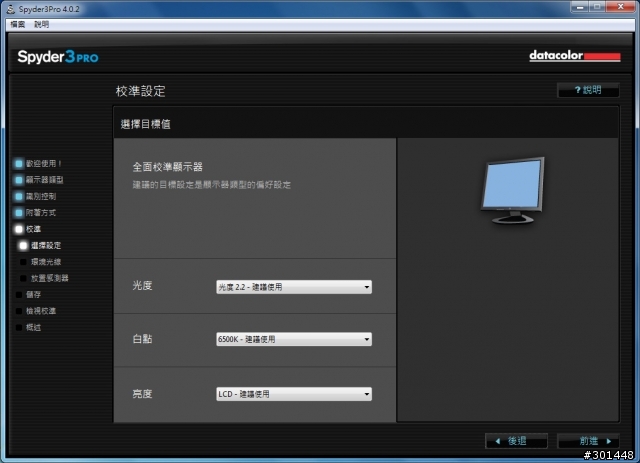Click the ? 說明 help button
Screen dimensions: 640x463
tap(588, 90)
